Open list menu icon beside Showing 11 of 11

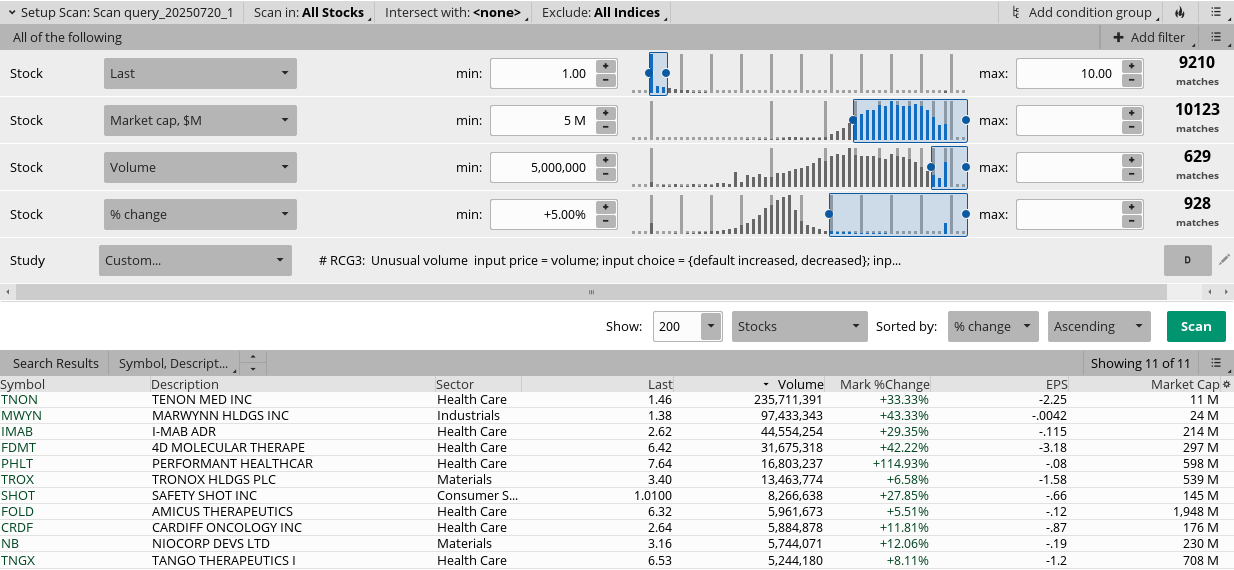1215,363
